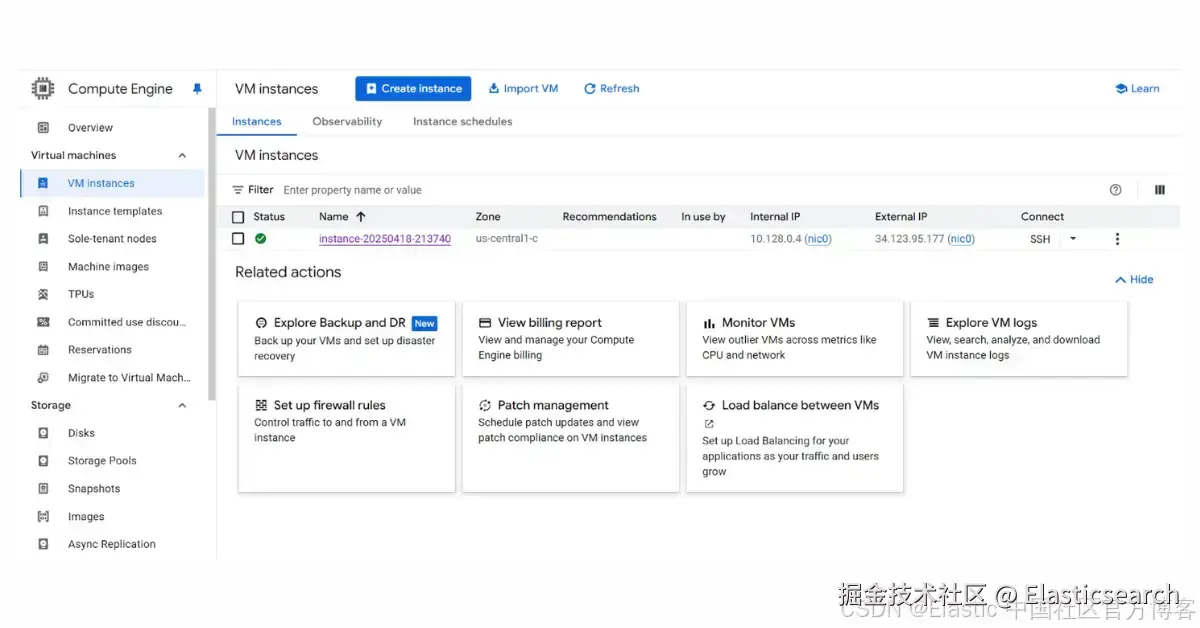
Task: Click the Overview sidebar icon
Action: tap(43, 128)
